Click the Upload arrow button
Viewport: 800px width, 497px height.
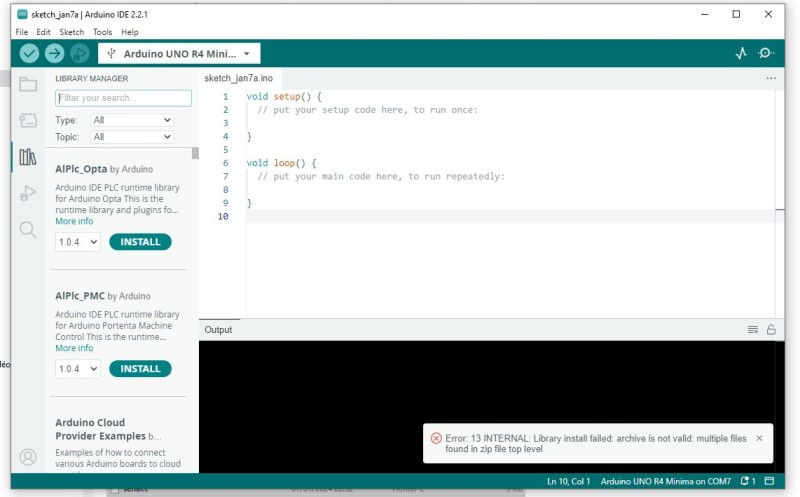pos(55,53)
